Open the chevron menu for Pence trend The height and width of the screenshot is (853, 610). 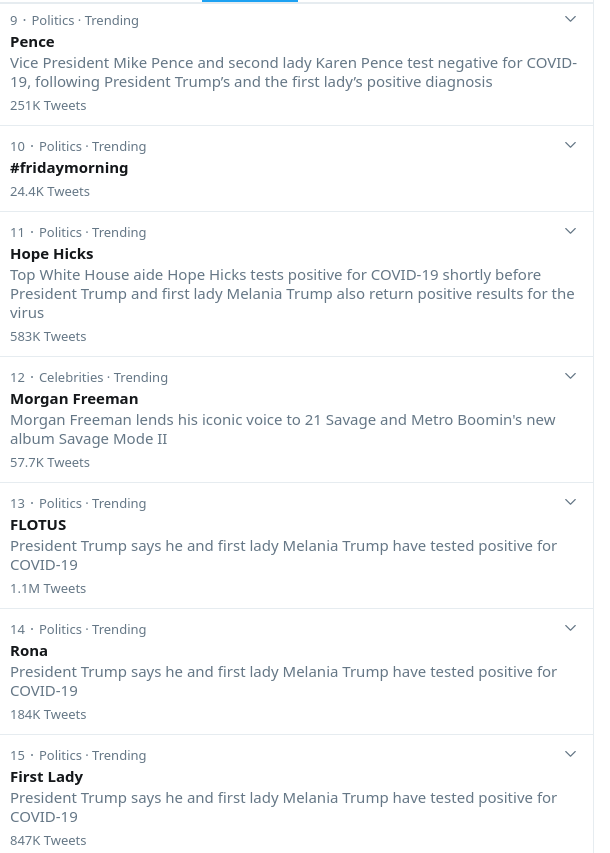570,19
